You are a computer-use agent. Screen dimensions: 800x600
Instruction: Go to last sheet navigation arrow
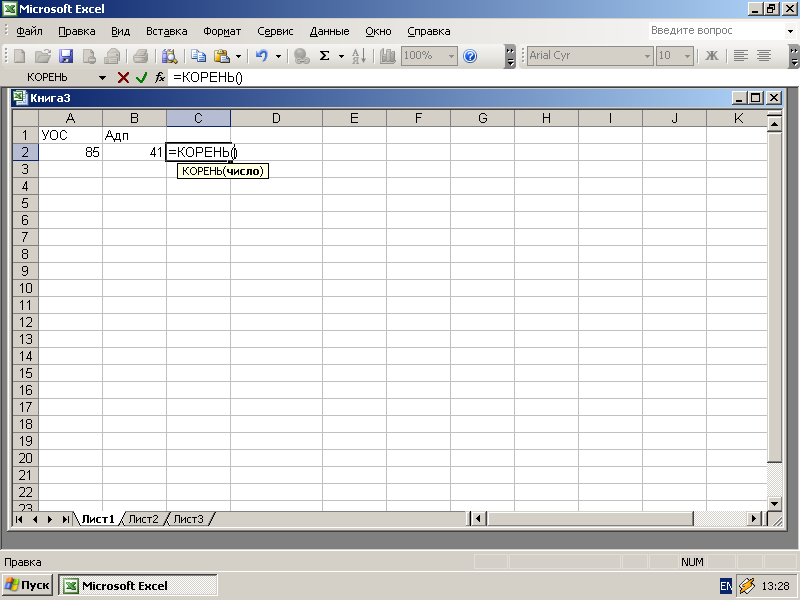(x=66, y=519)
